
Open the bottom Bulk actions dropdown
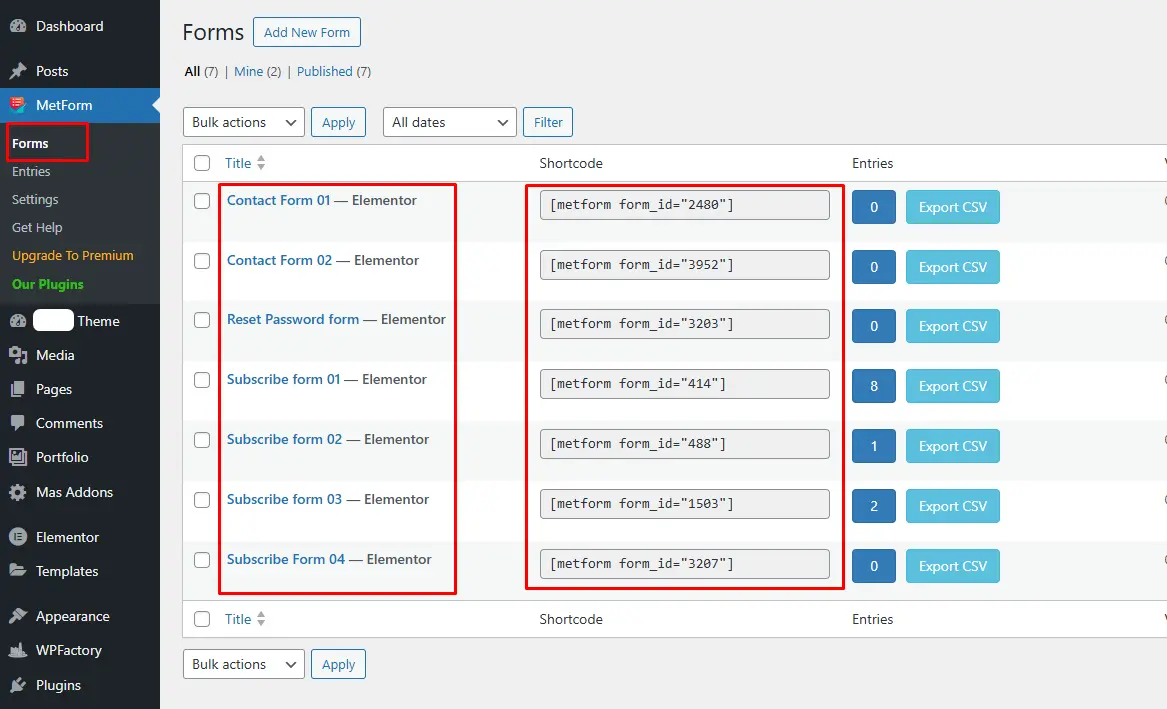pos(243,664)
